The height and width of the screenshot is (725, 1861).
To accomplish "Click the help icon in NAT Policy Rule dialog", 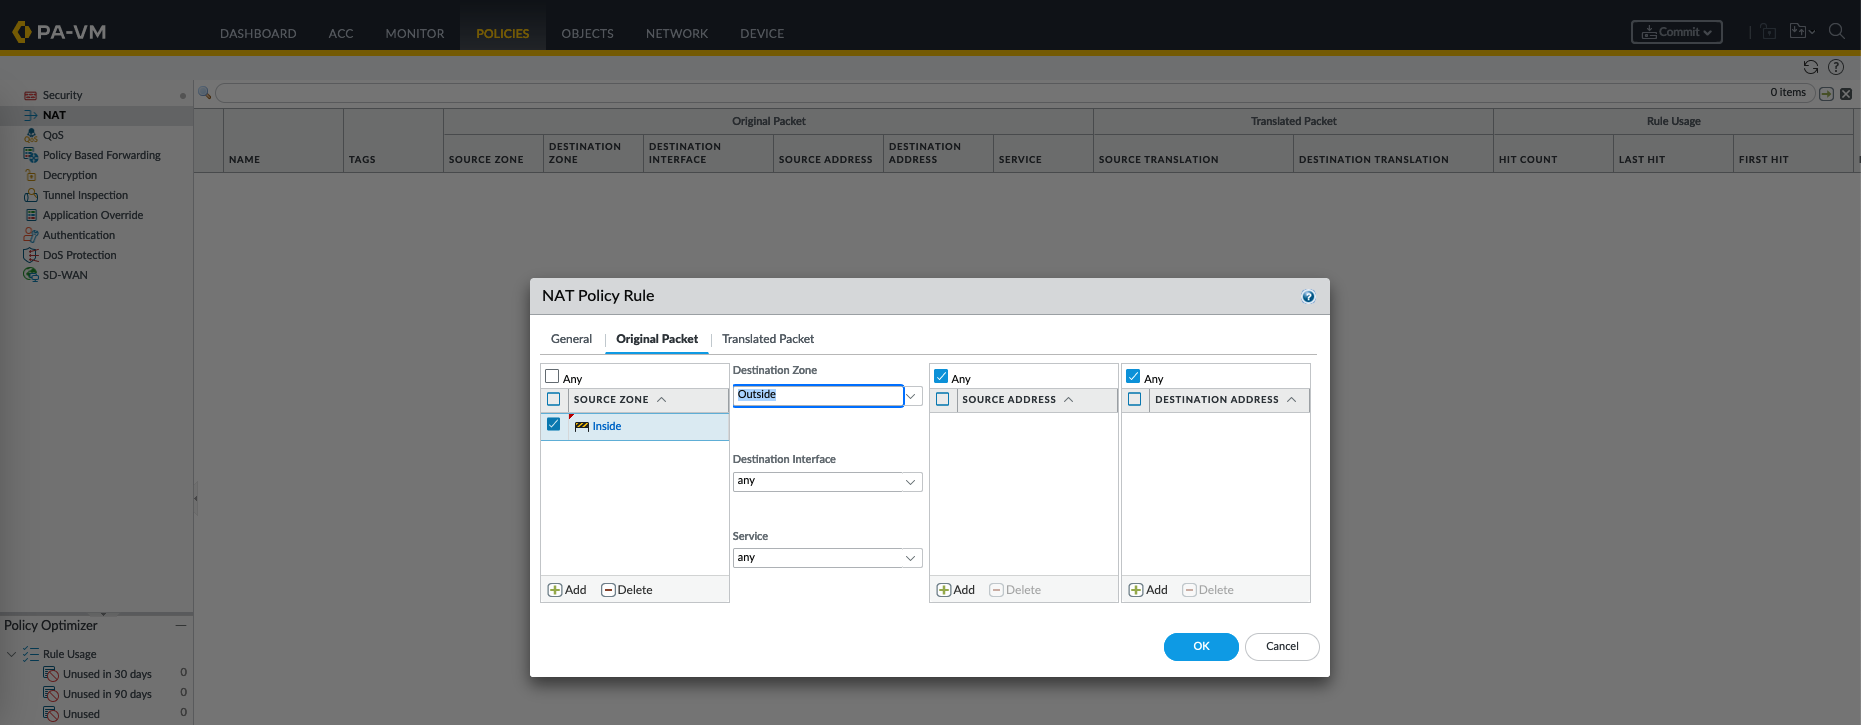I will tap(1308, 297).
